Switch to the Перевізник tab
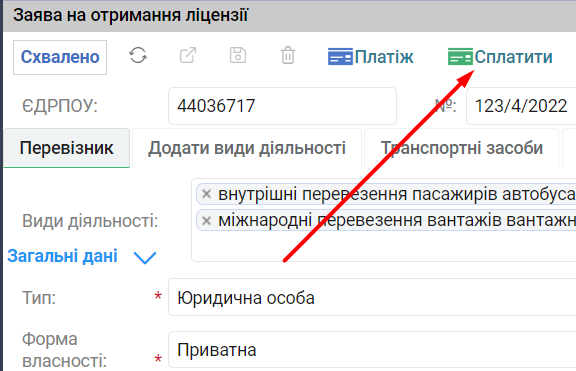 click(66, 148)
